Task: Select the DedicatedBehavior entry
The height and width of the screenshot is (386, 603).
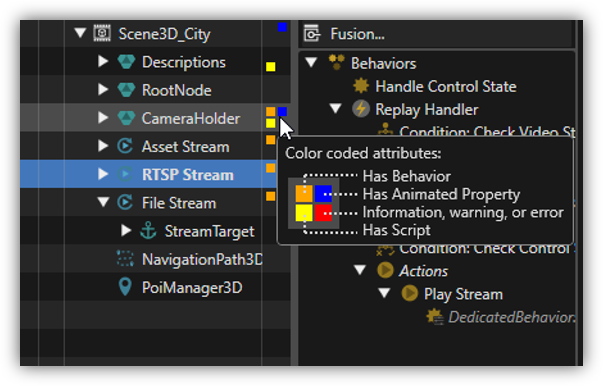Action: coord(511,317)
